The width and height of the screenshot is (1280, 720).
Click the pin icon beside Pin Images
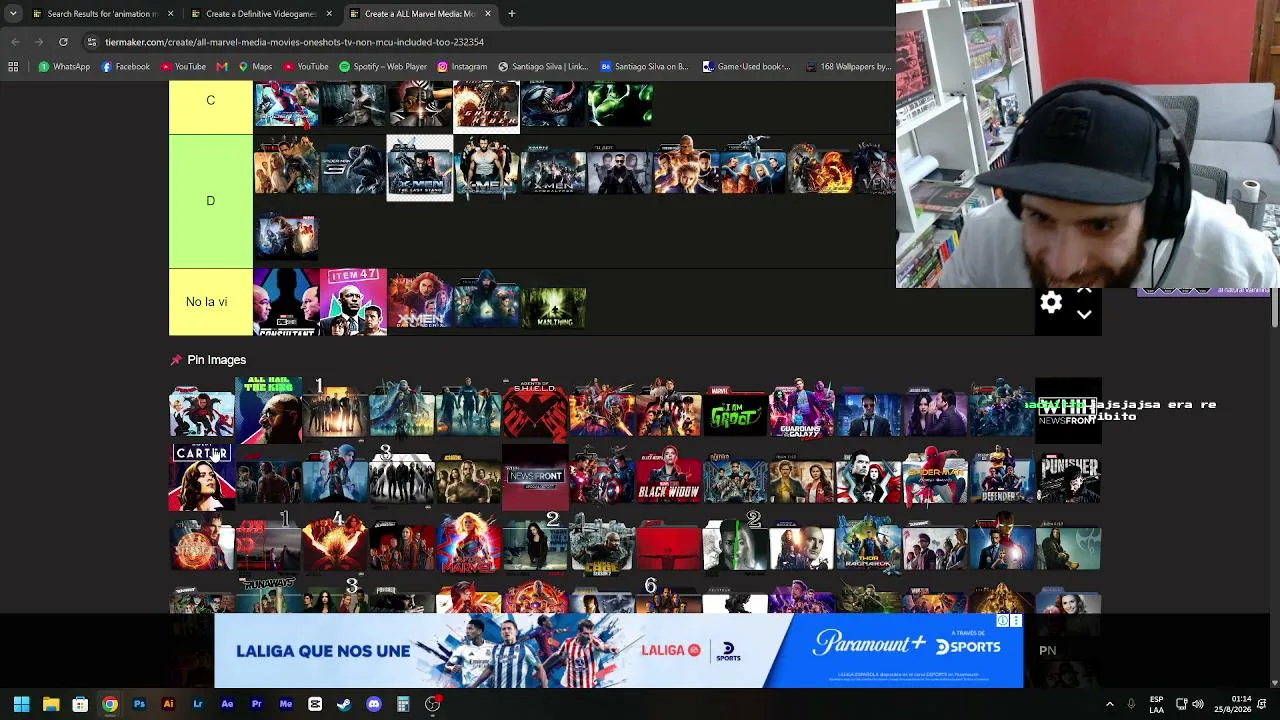click(176, 360)
